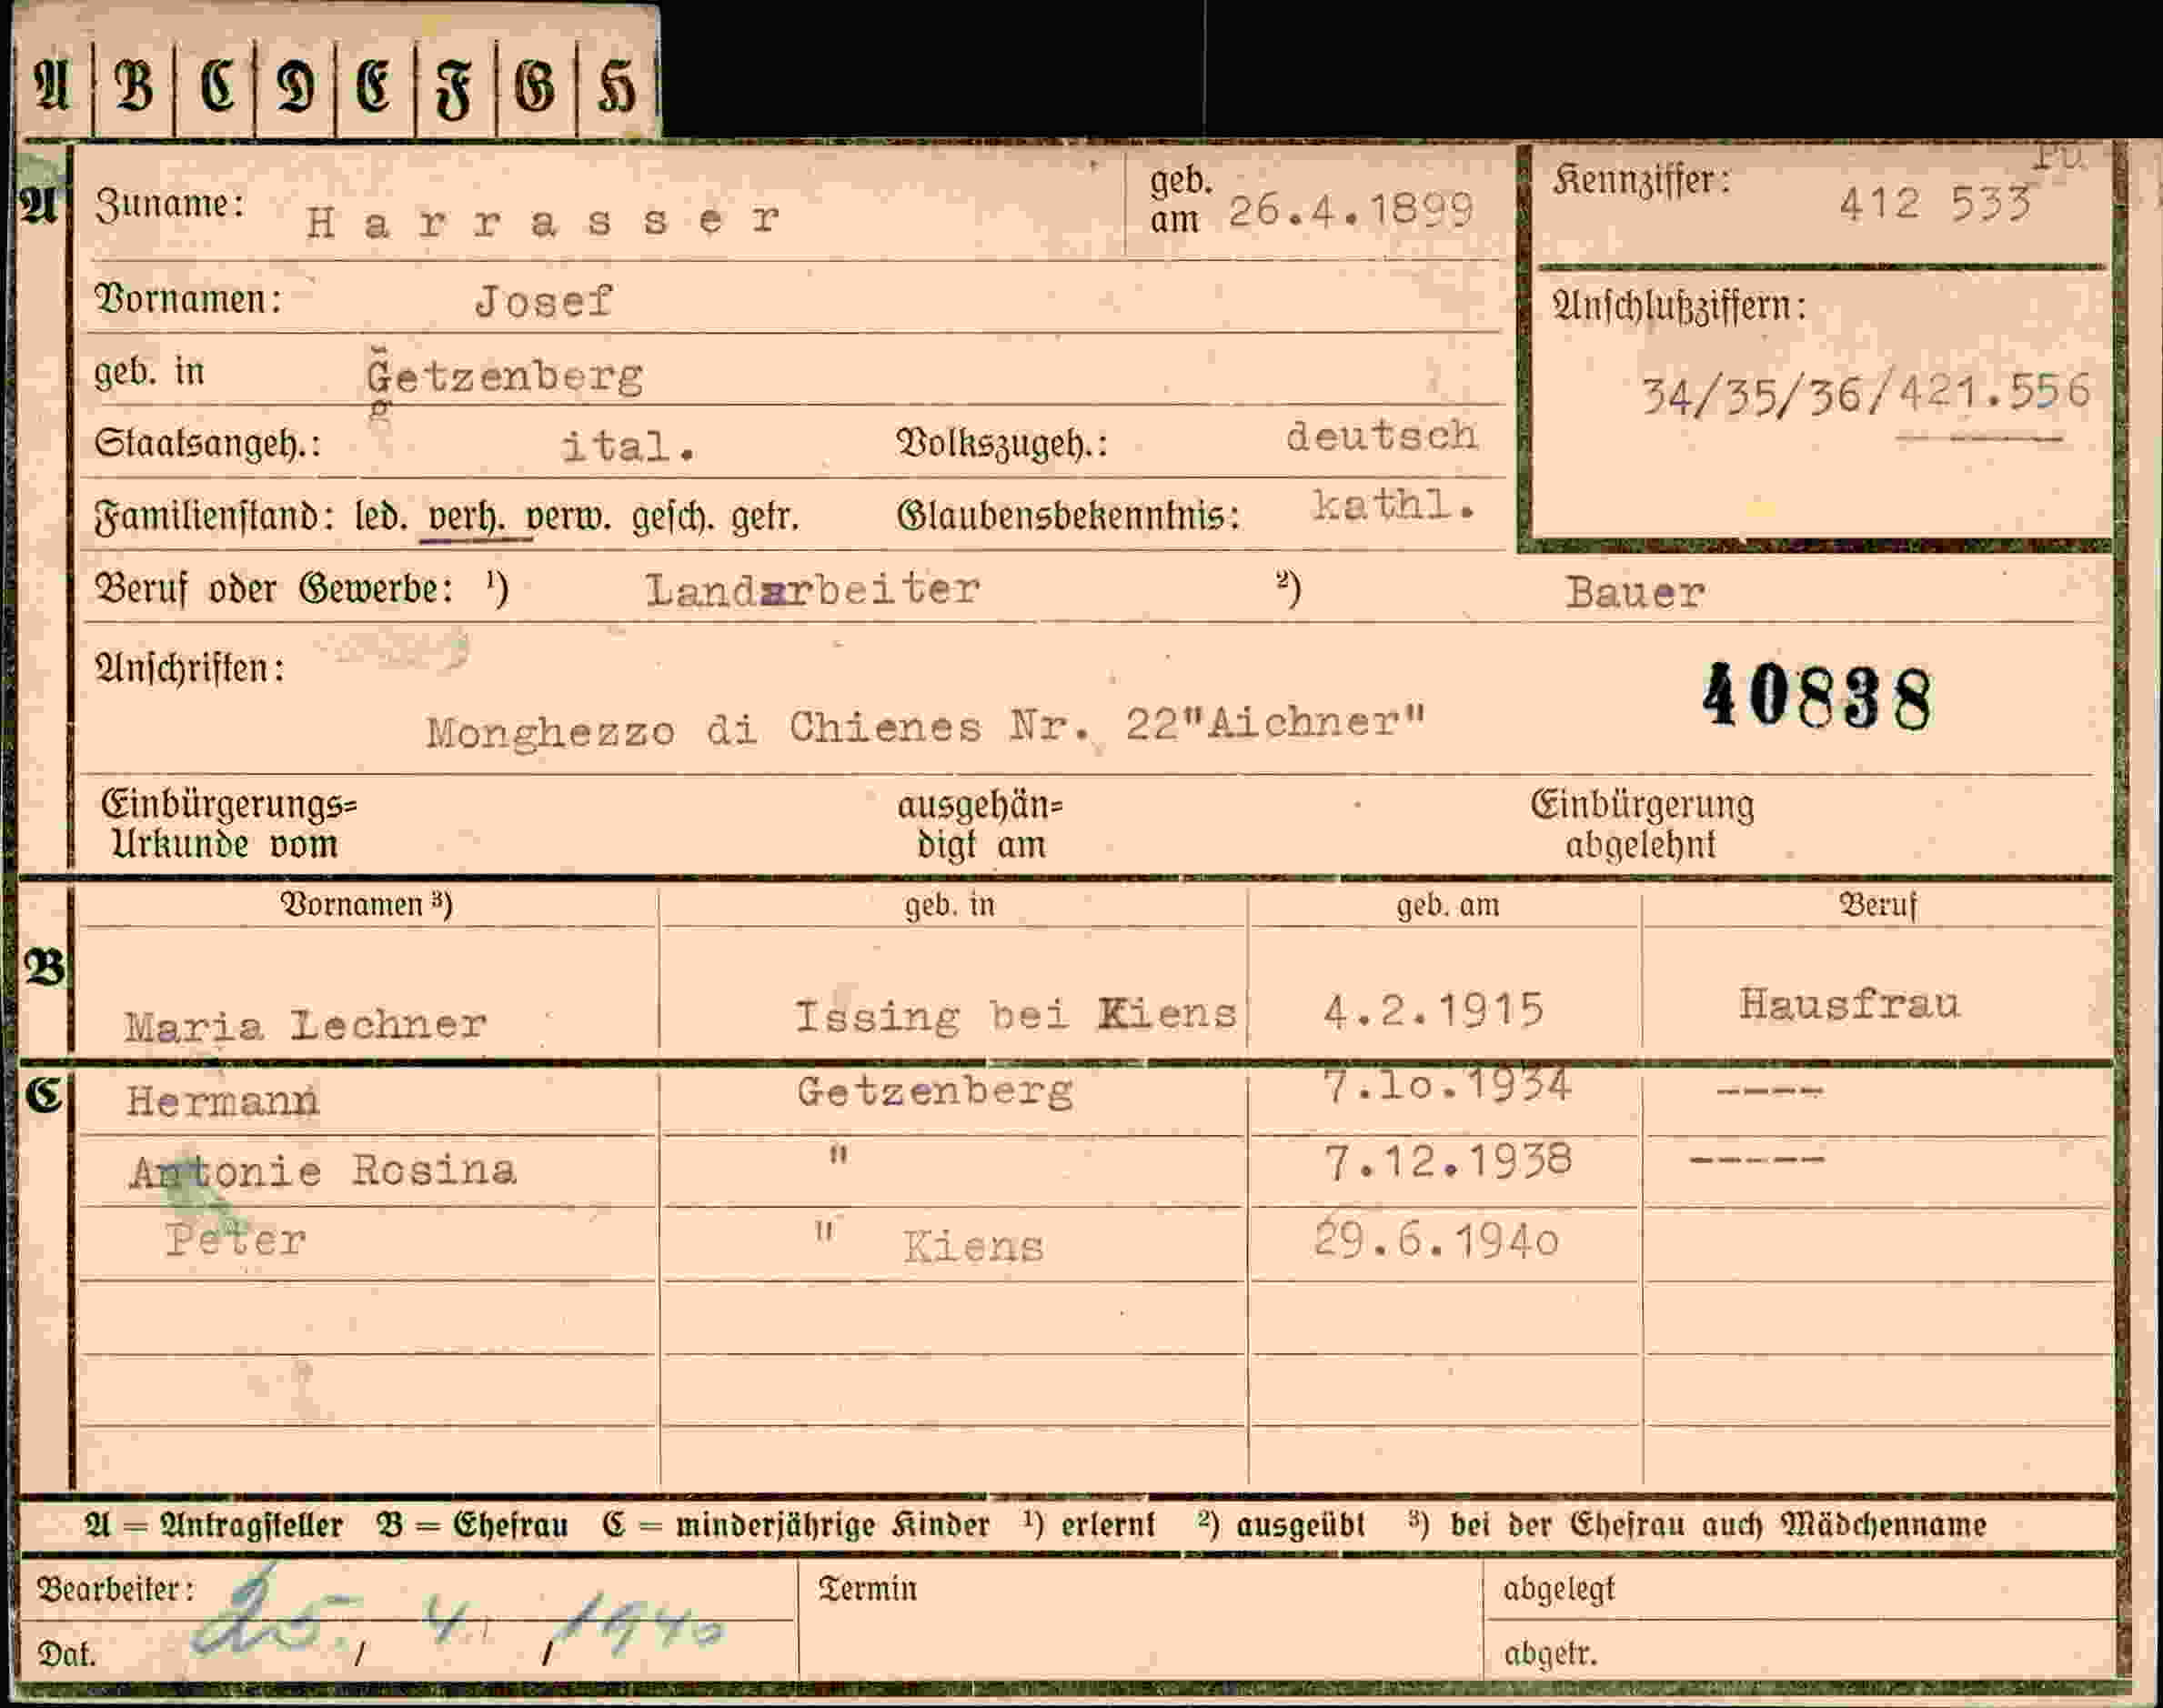This screenshot has width=2163, height=1708.
Task: Click index tab letter F
Action: pos(454,90)
